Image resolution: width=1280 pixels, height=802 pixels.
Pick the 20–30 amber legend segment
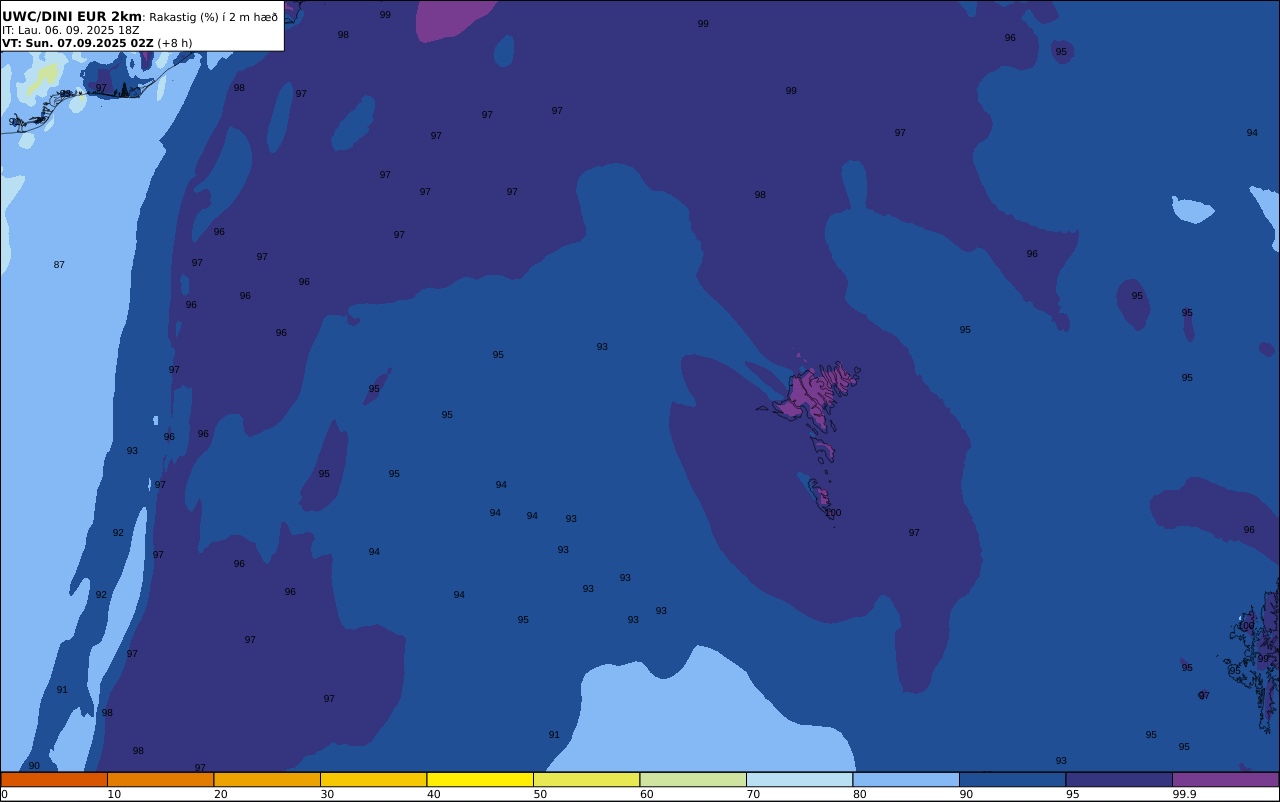(267, 779)
